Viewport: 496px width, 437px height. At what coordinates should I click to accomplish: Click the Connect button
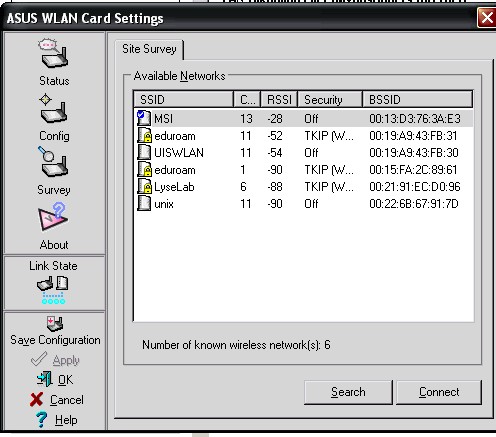439,392
